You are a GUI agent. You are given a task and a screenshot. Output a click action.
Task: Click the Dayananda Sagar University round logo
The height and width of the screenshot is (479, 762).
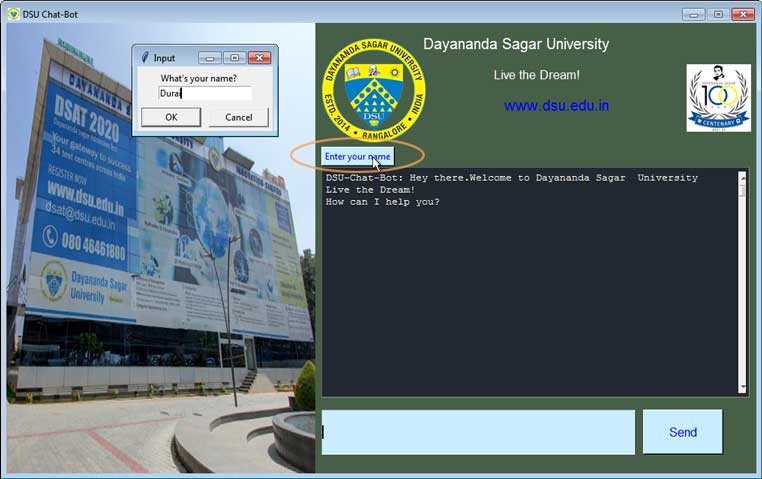(374, 90)
